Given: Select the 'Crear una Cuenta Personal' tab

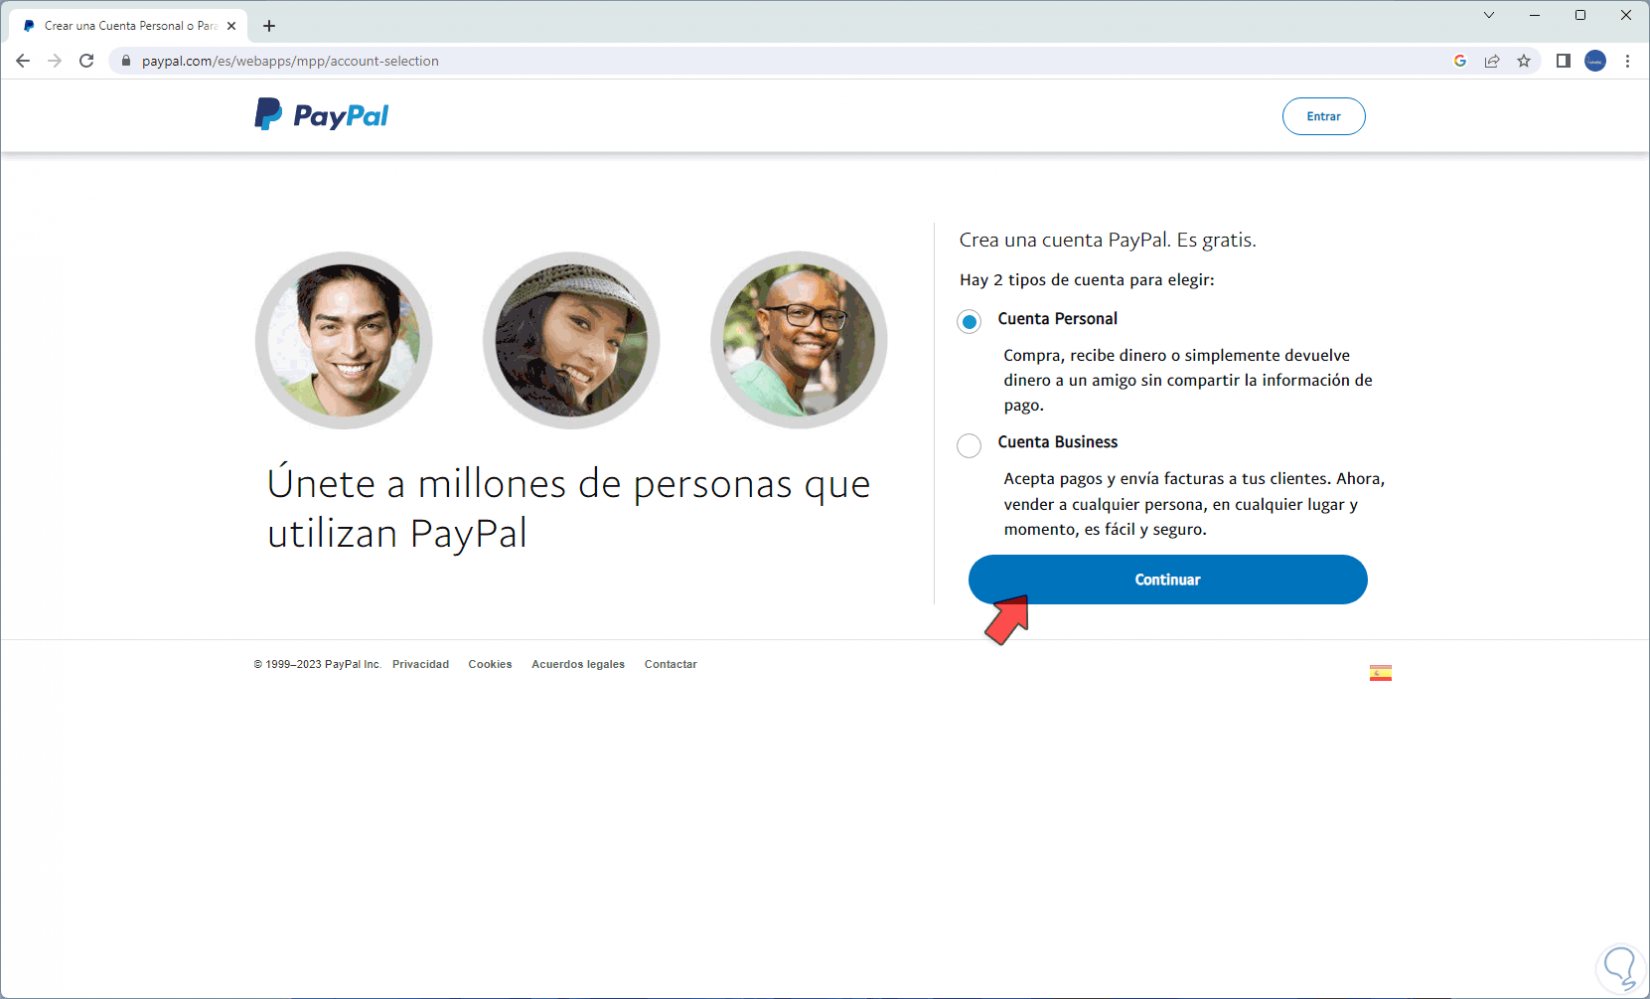Looking at the screenshot, I should [x=130, y=26].
